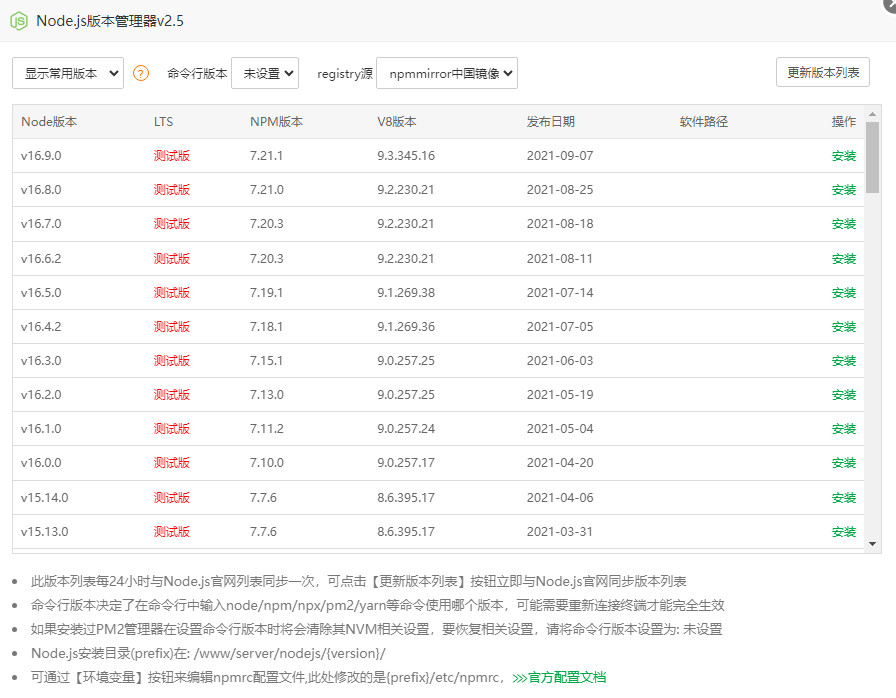The width and height of the screenshot is (896, 698).
Task: Install Node v16.6.2 via 安装 link
Action: coord(843,259)
